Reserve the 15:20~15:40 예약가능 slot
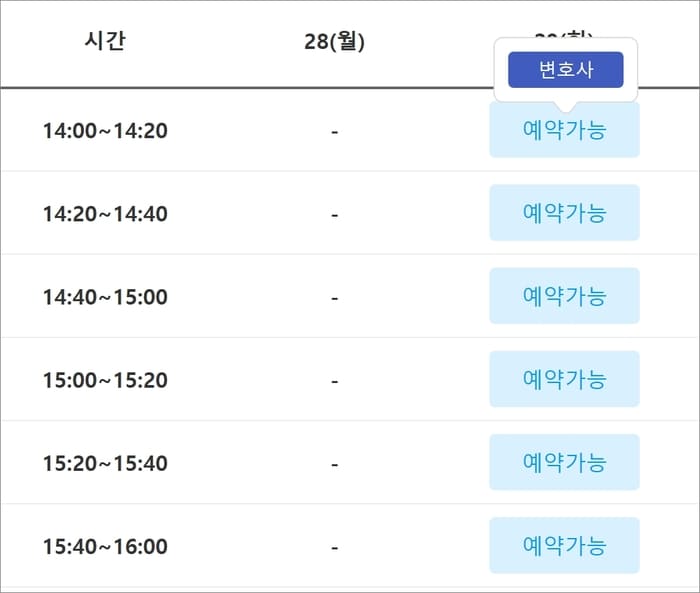The height and width of the screenshot is (593, 700). point(564,462)
